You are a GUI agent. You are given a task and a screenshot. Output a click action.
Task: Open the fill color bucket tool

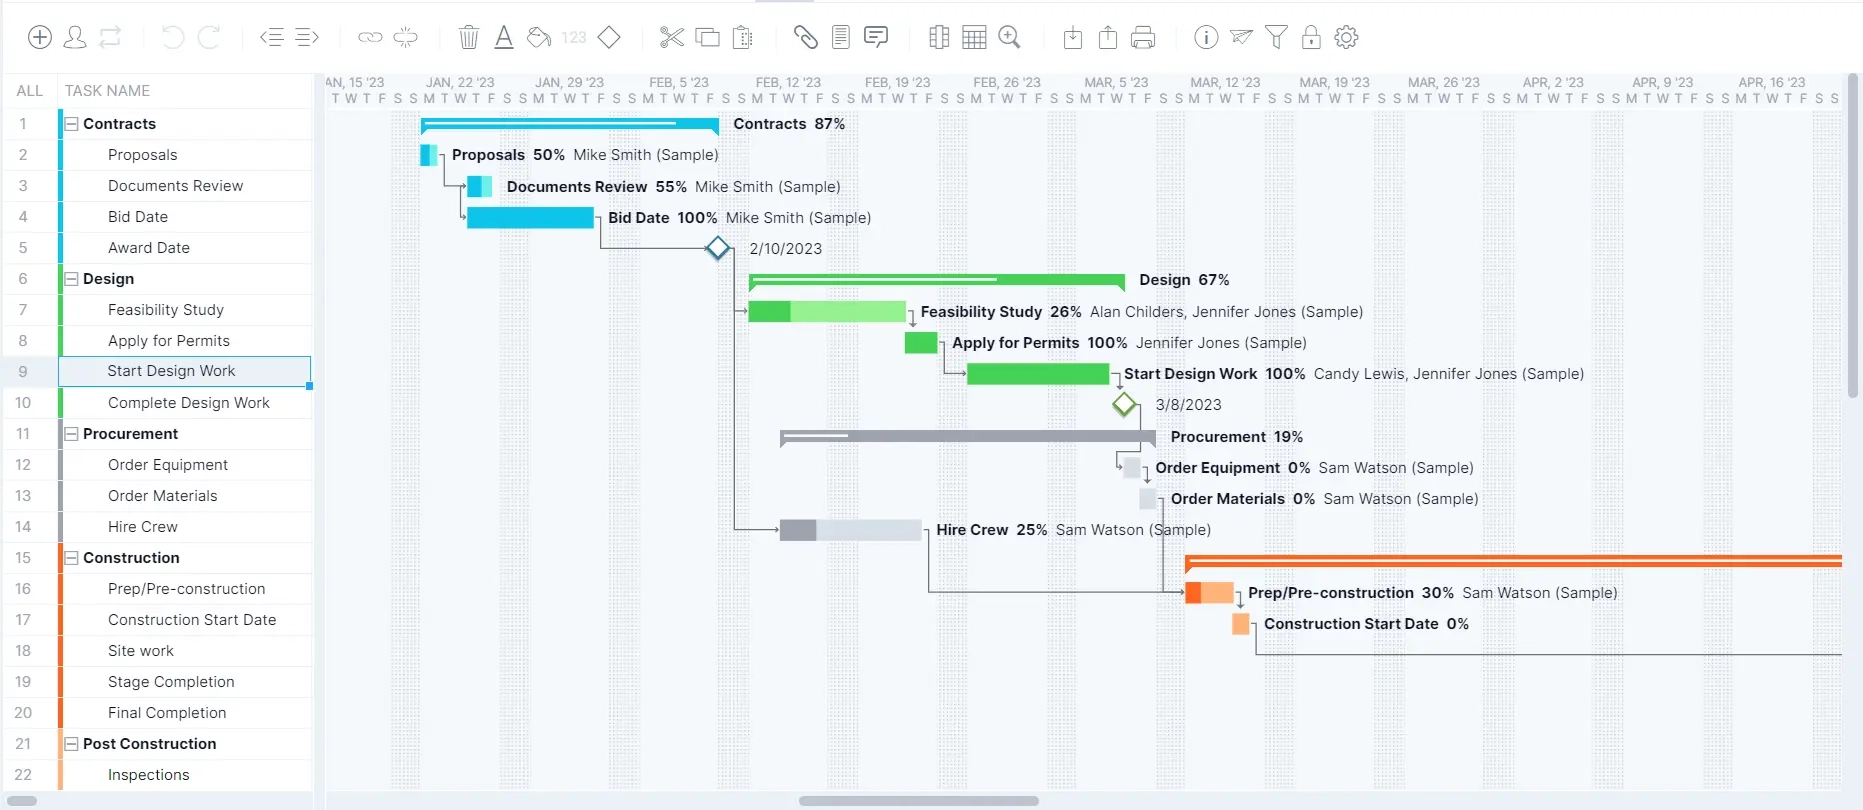(538, 37)
